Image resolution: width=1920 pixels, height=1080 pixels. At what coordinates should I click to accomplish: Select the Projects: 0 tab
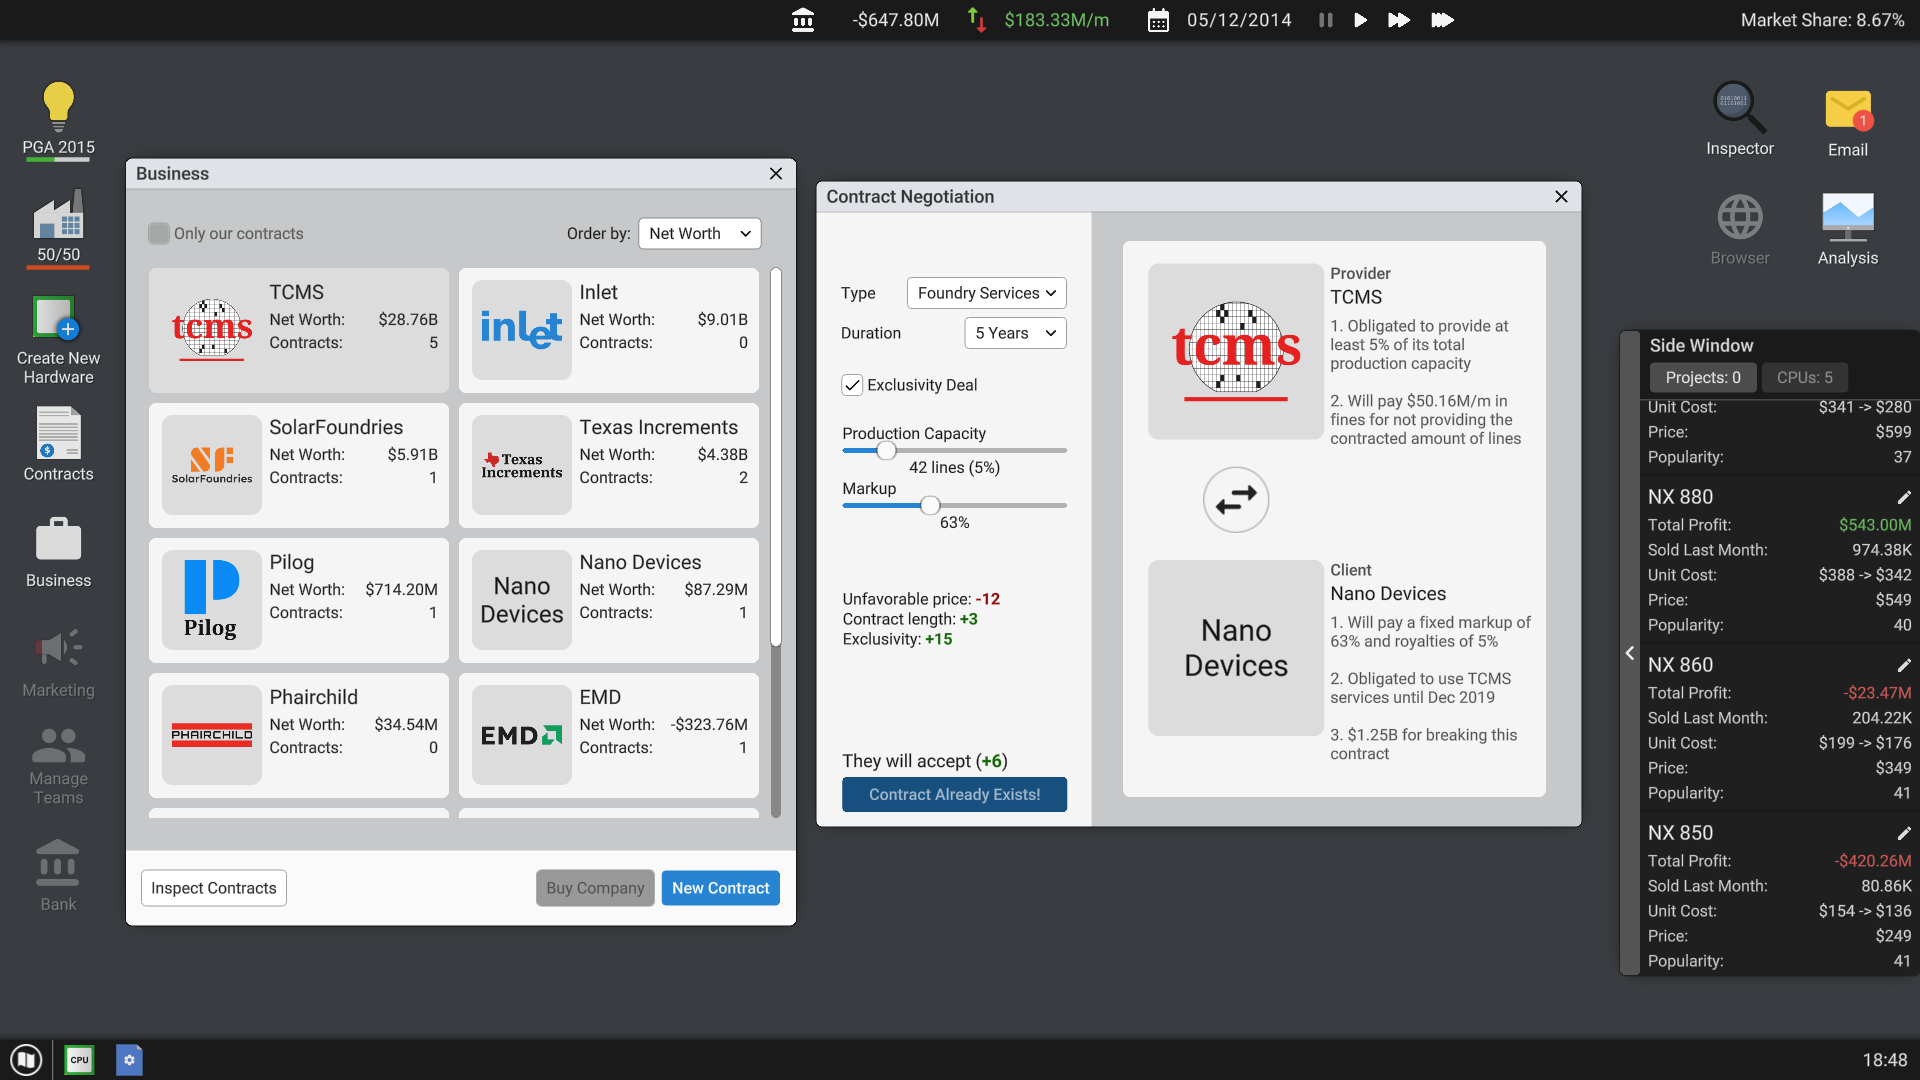[x=1702, y=377]
